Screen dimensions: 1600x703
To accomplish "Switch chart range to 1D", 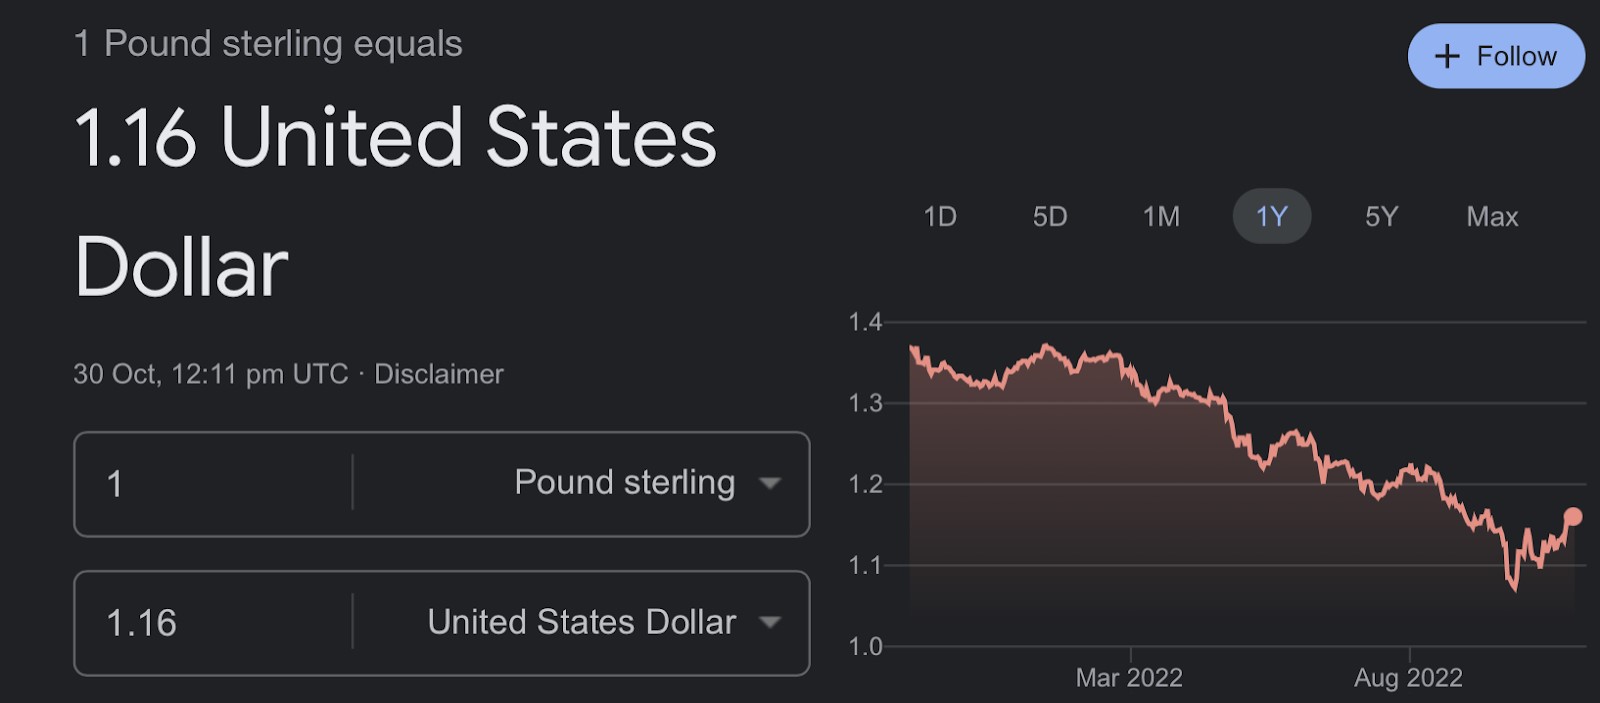I will click(940, 216).
